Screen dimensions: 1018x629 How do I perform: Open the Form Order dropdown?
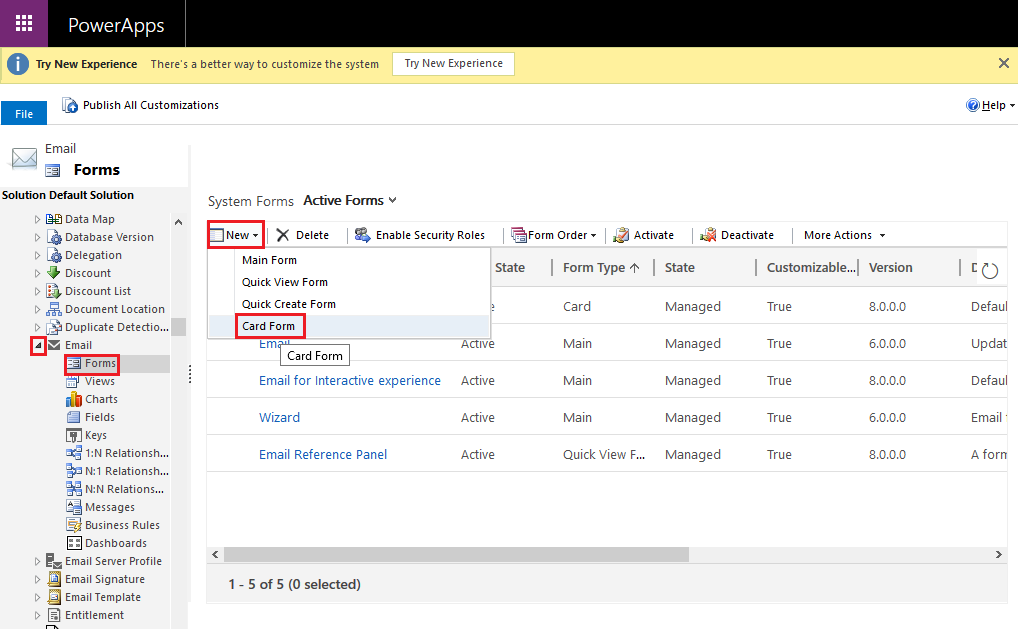point(554,235)
